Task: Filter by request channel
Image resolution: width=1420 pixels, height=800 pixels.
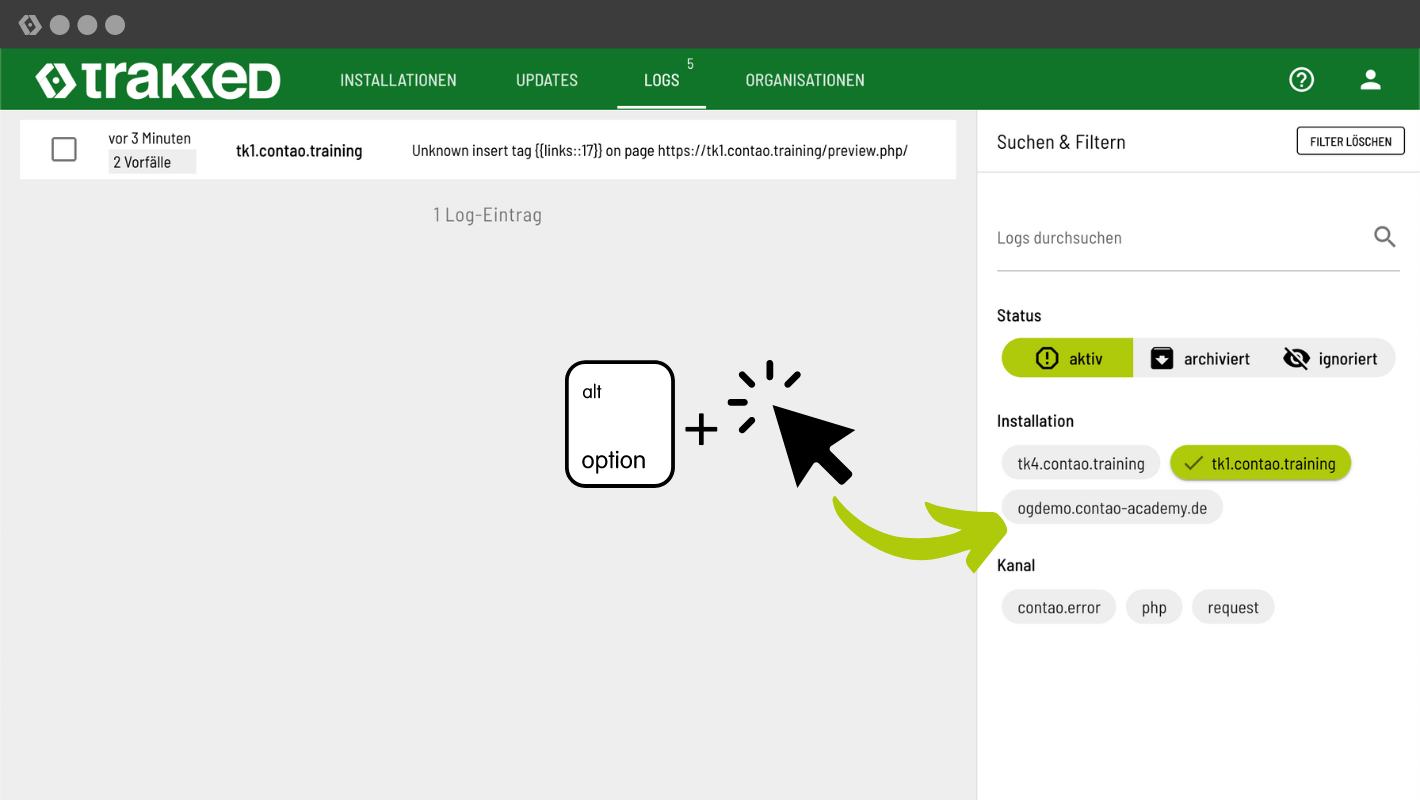Action: point(1232,607)
